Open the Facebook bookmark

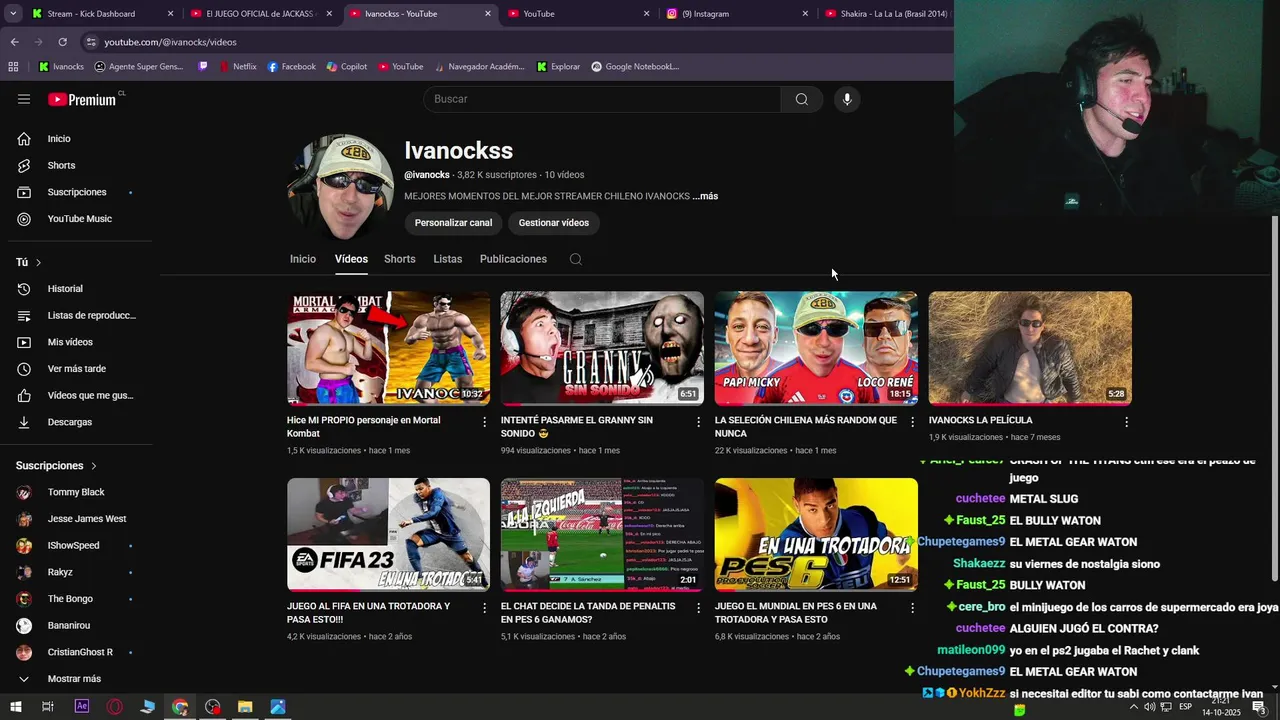pyautogui.click(x=291, y=67)
